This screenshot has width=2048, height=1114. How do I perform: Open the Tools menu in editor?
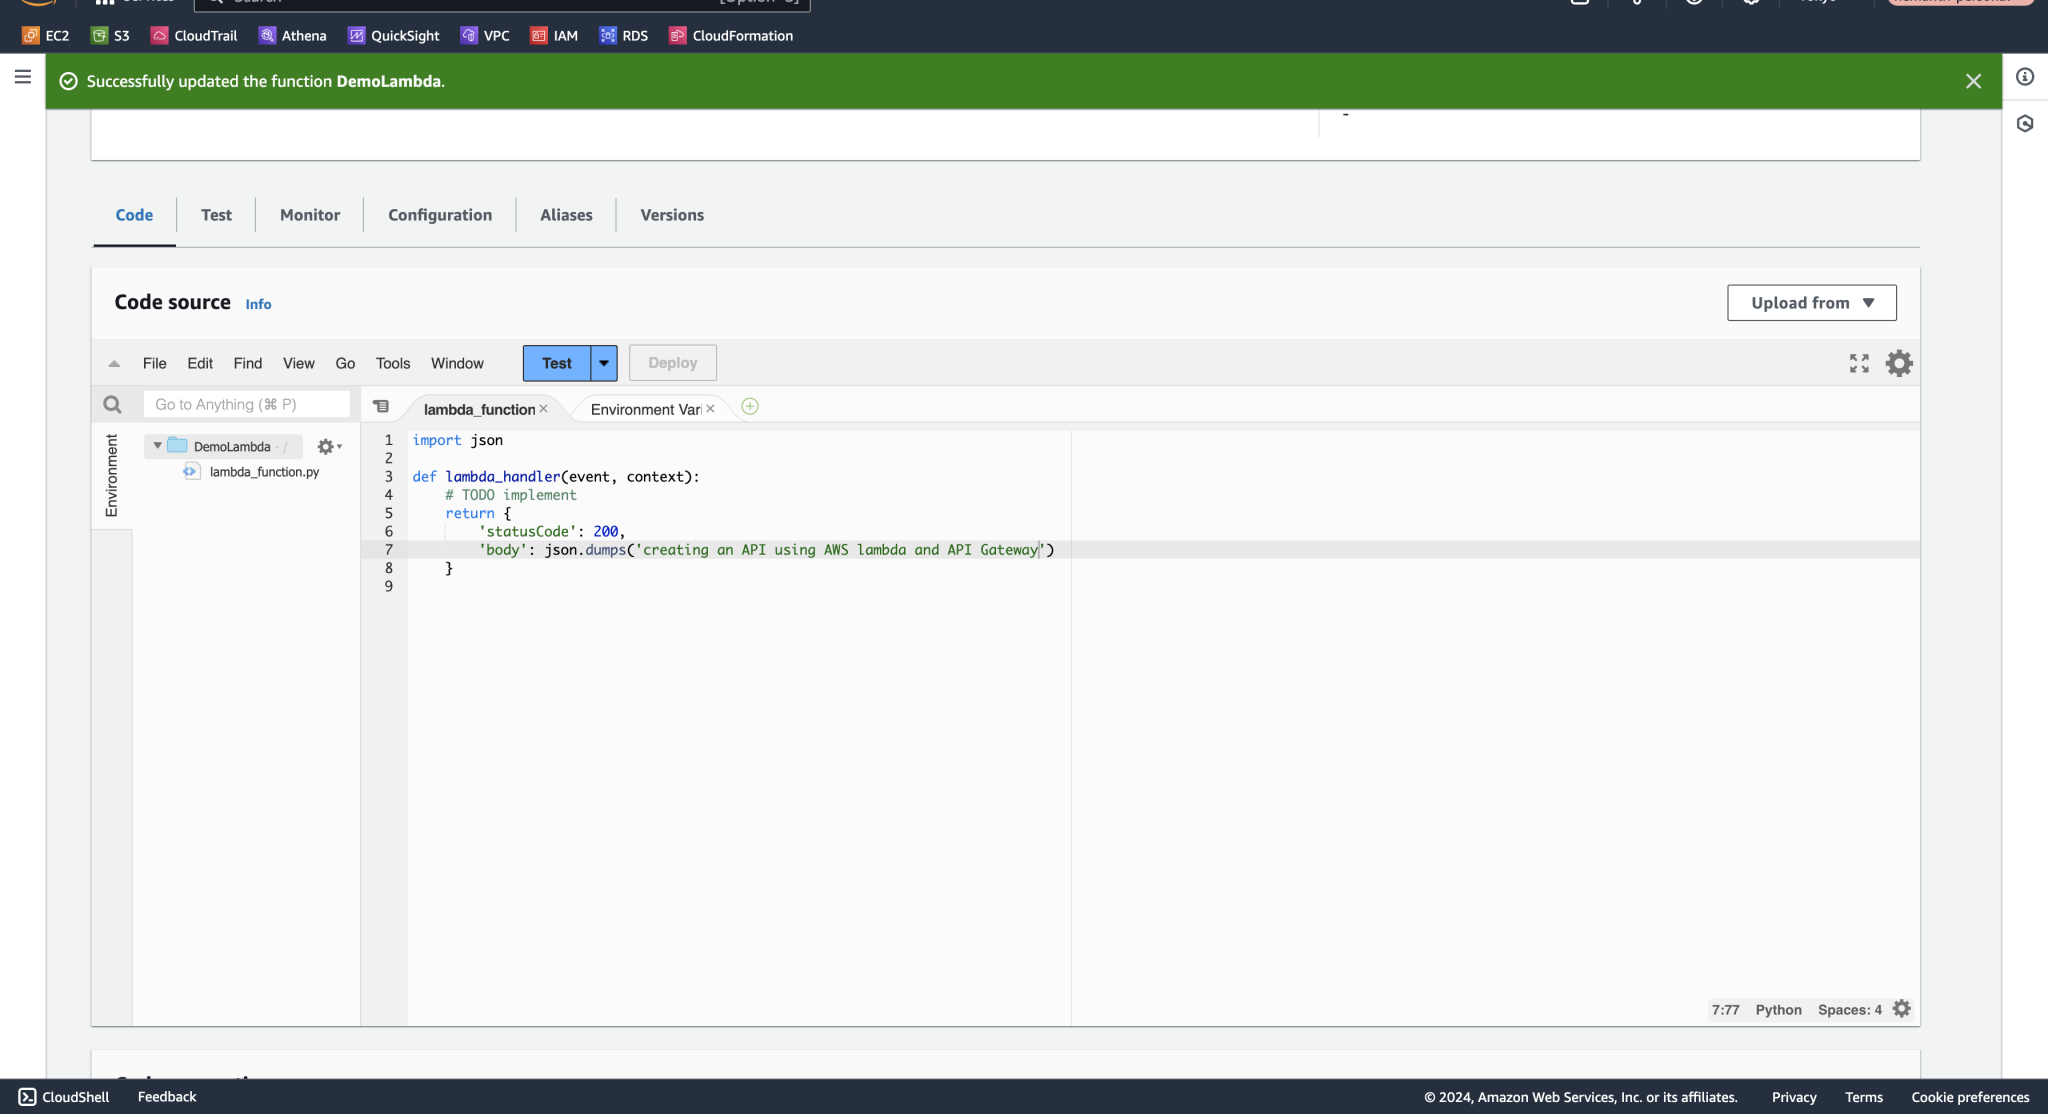point(393,363)
